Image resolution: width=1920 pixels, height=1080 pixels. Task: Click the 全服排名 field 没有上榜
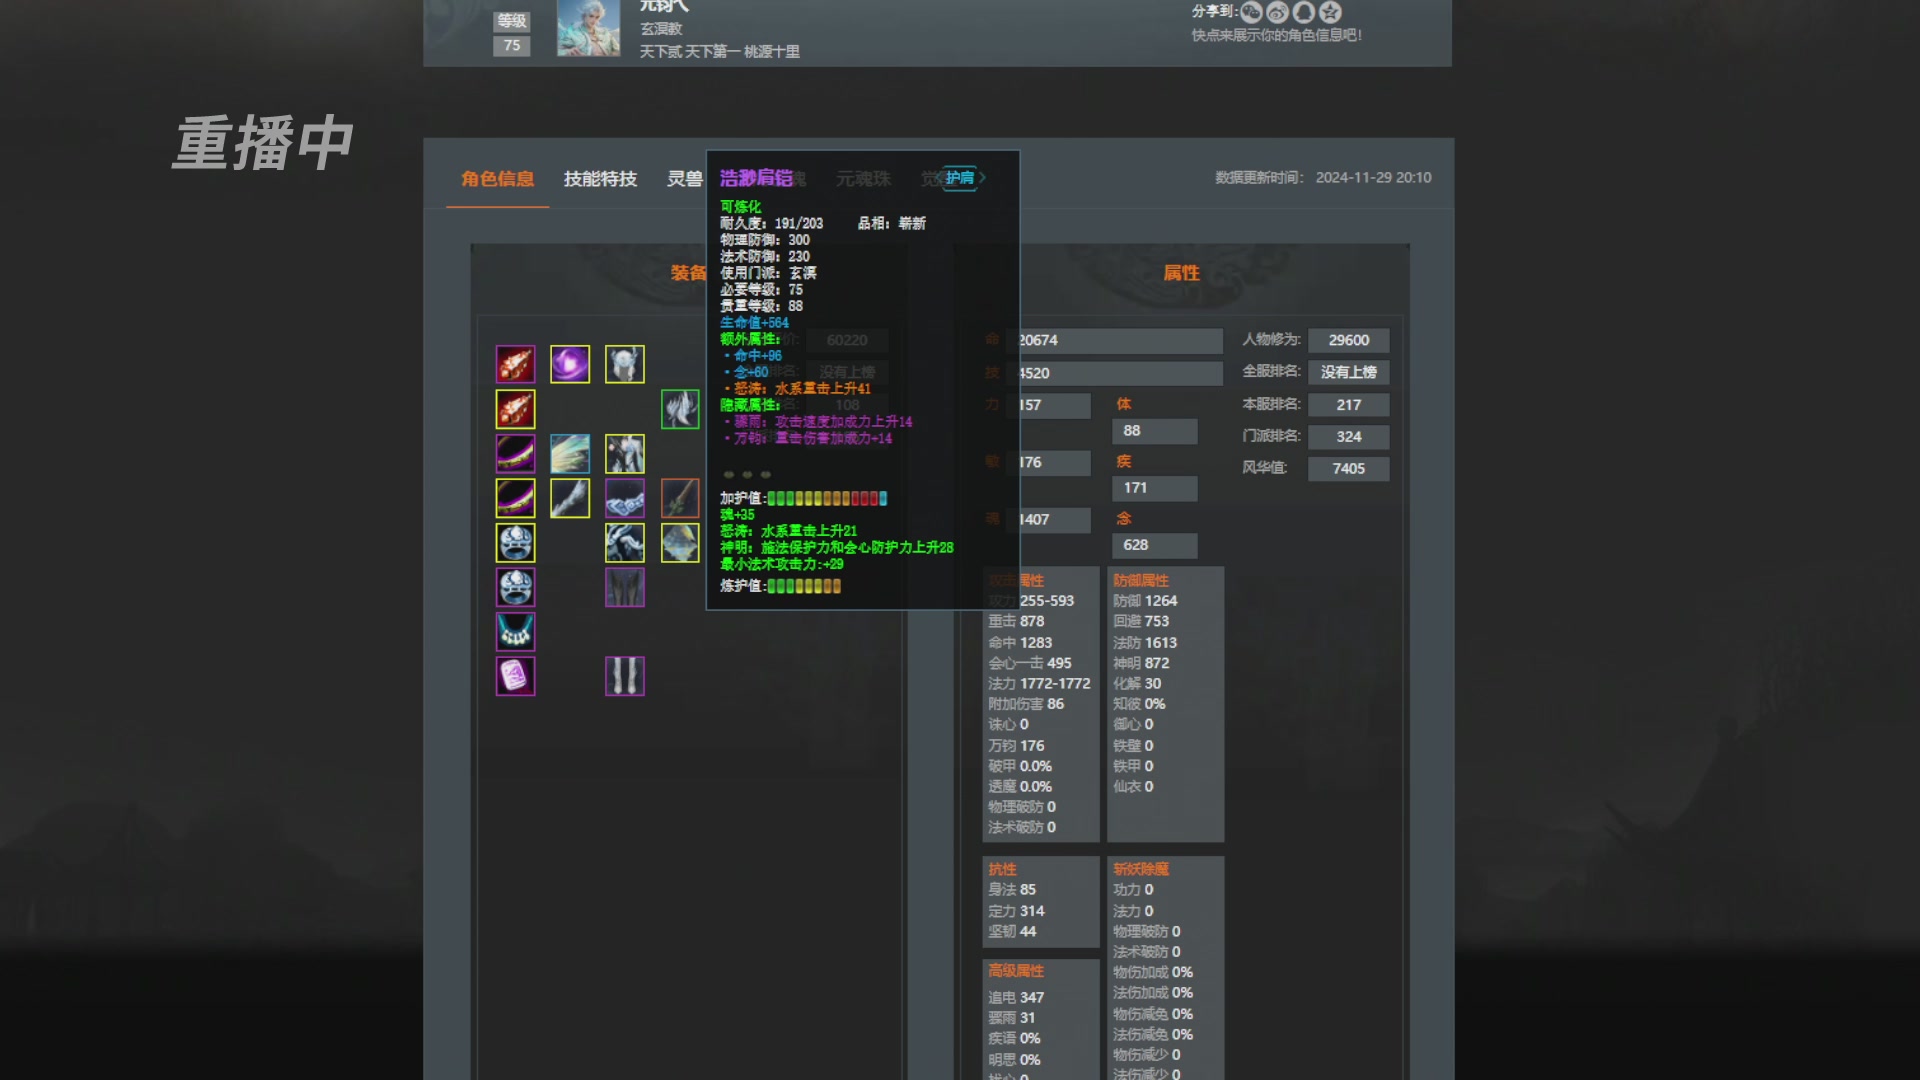point(1348,372)
